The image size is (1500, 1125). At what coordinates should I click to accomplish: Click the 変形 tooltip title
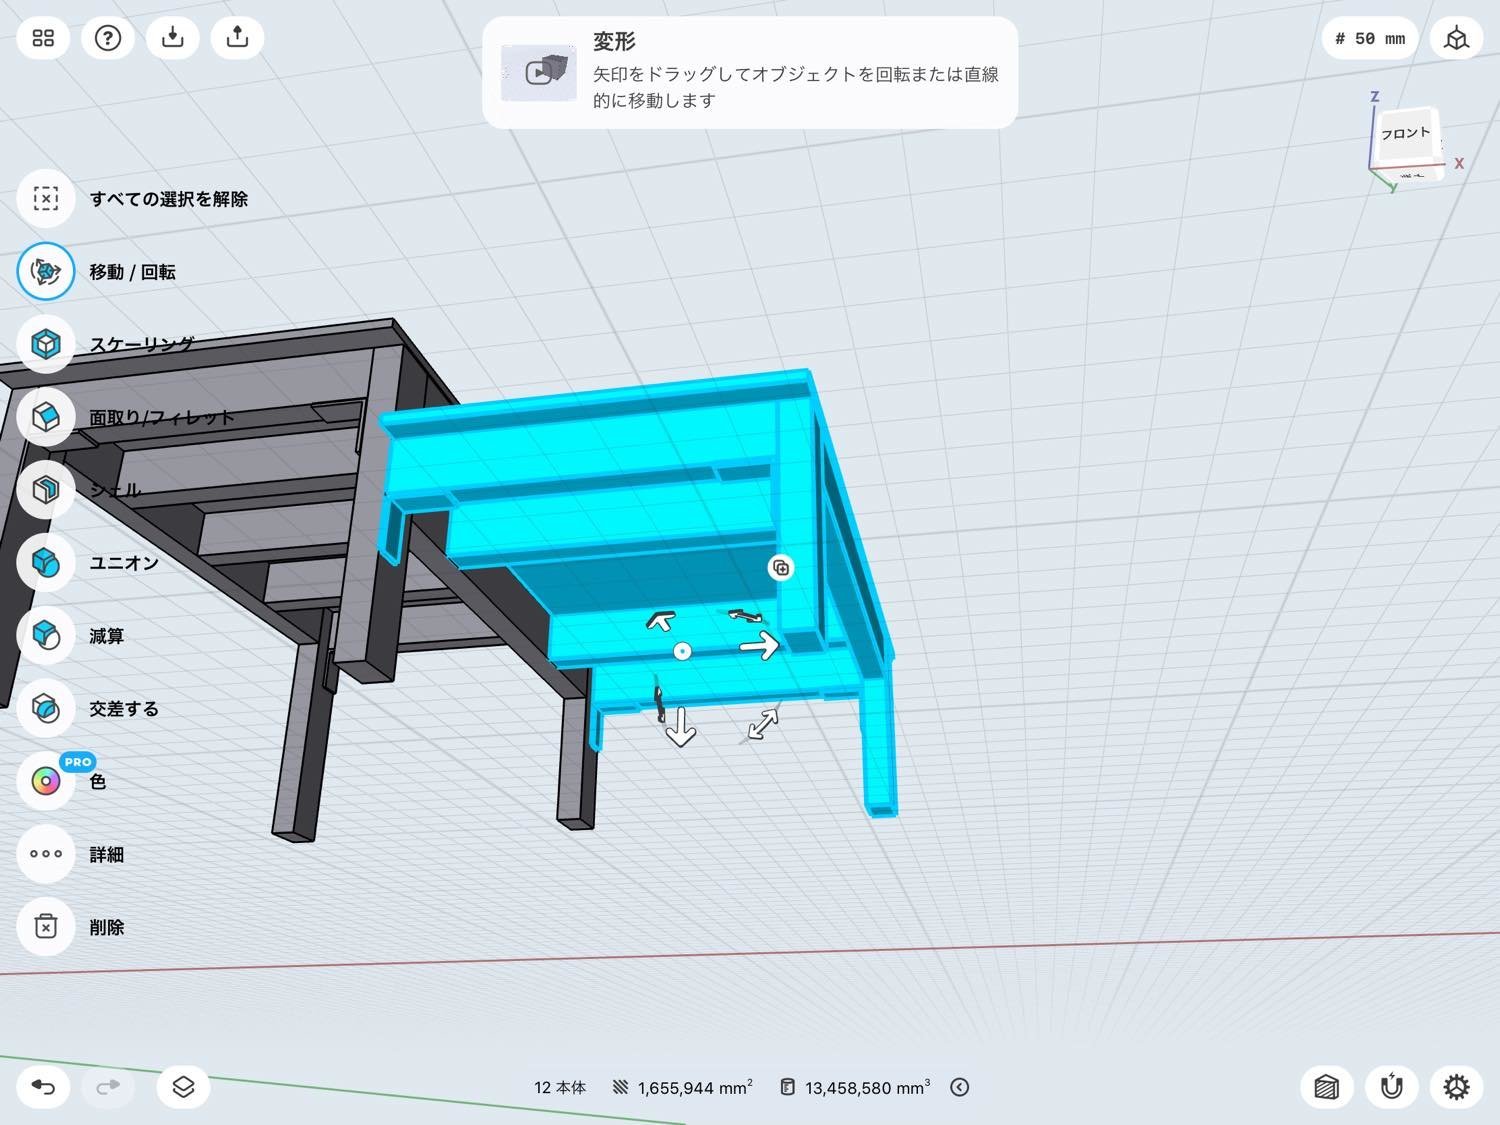click(614, 42)
